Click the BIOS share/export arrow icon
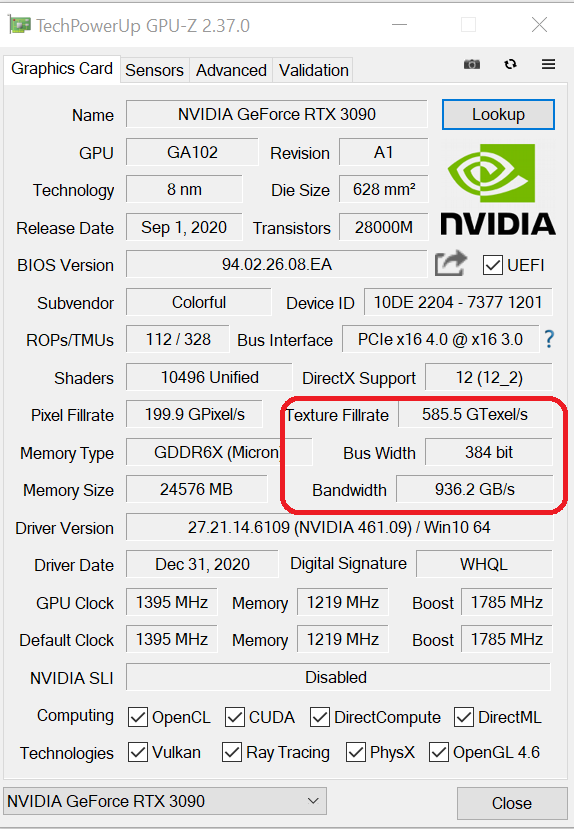 point(451,263)
